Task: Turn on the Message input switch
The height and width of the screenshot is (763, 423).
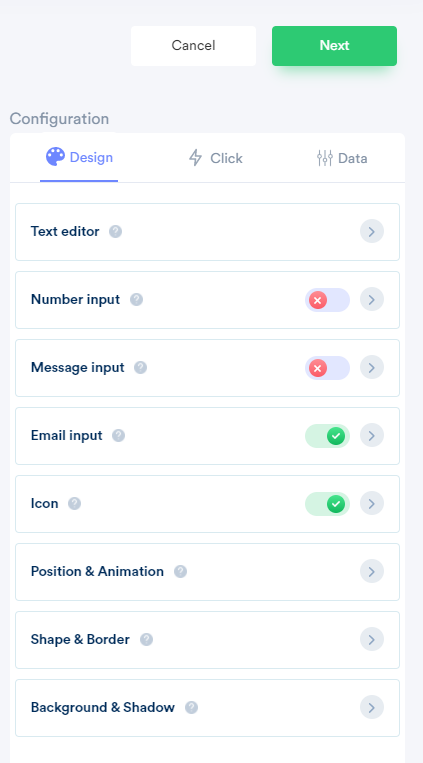Action: click(x=327, y=368)
